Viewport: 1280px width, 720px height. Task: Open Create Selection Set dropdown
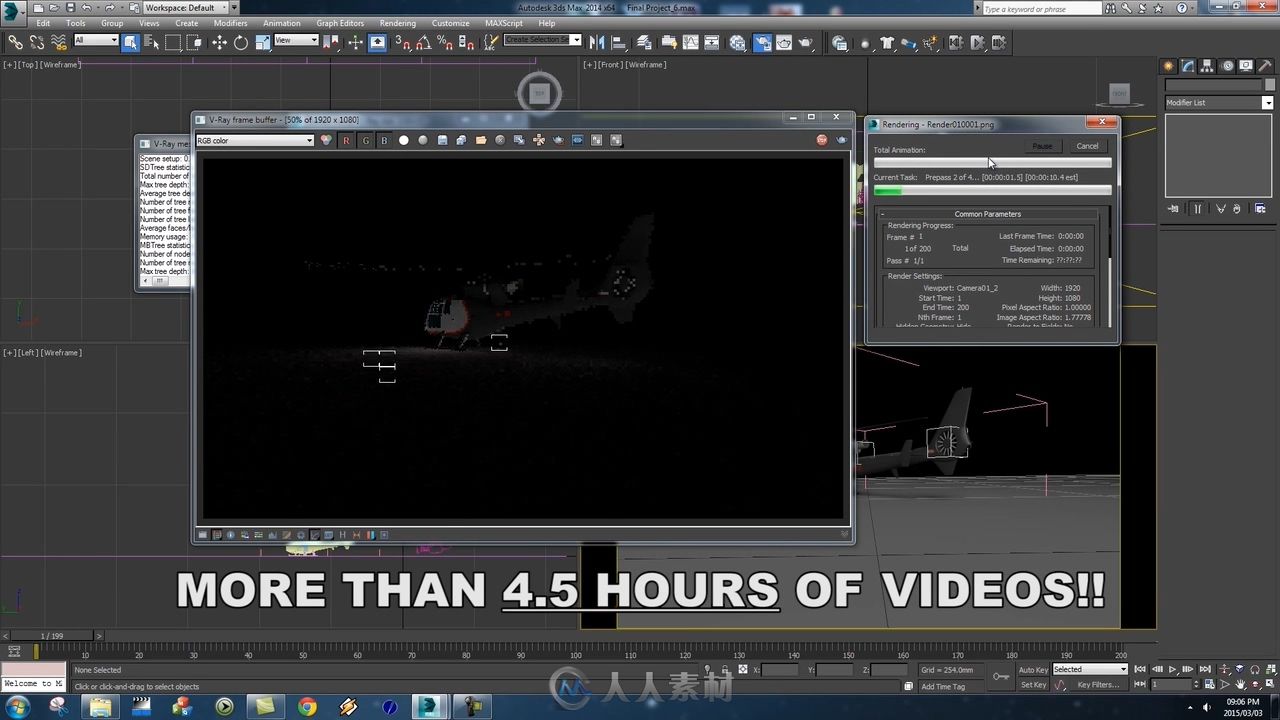tap(543, 40)
